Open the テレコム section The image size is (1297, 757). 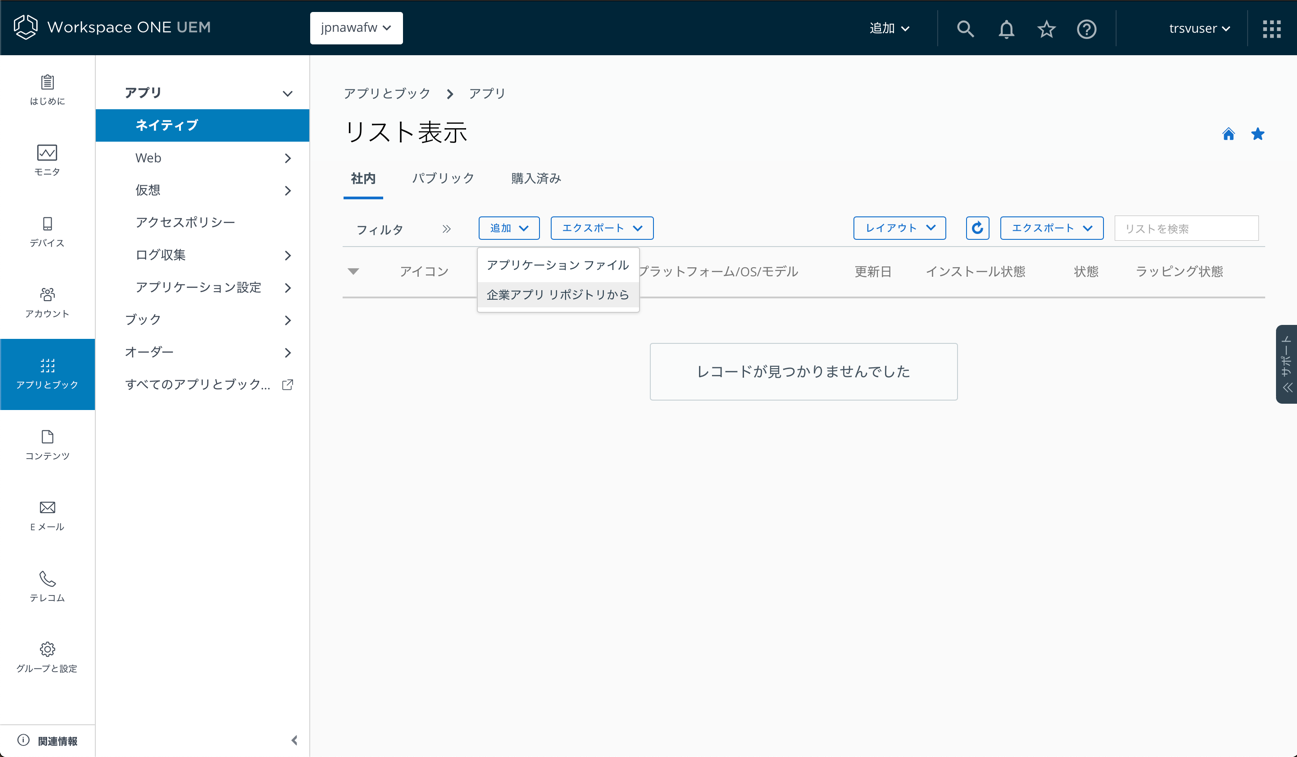(x=47, y=587)
